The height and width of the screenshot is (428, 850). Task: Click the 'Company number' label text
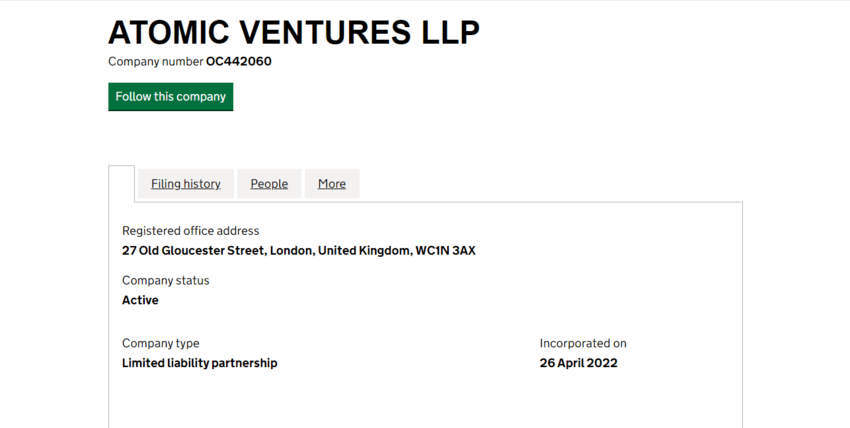[155, 62]
